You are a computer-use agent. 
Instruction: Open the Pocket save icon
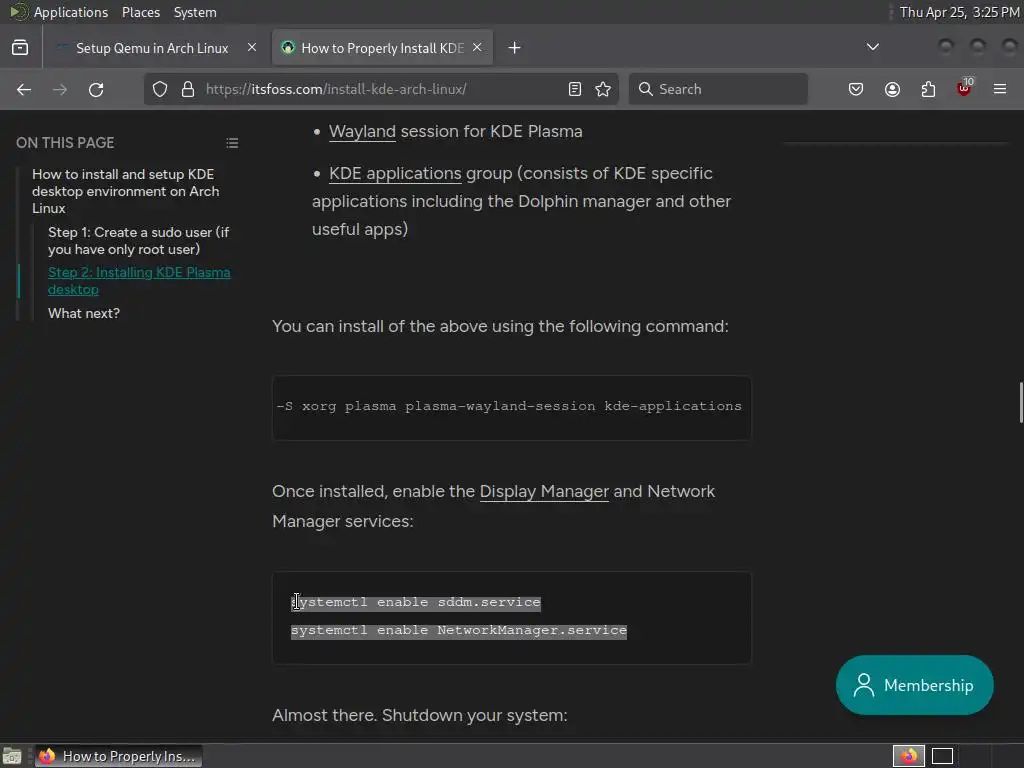[856, 89]
